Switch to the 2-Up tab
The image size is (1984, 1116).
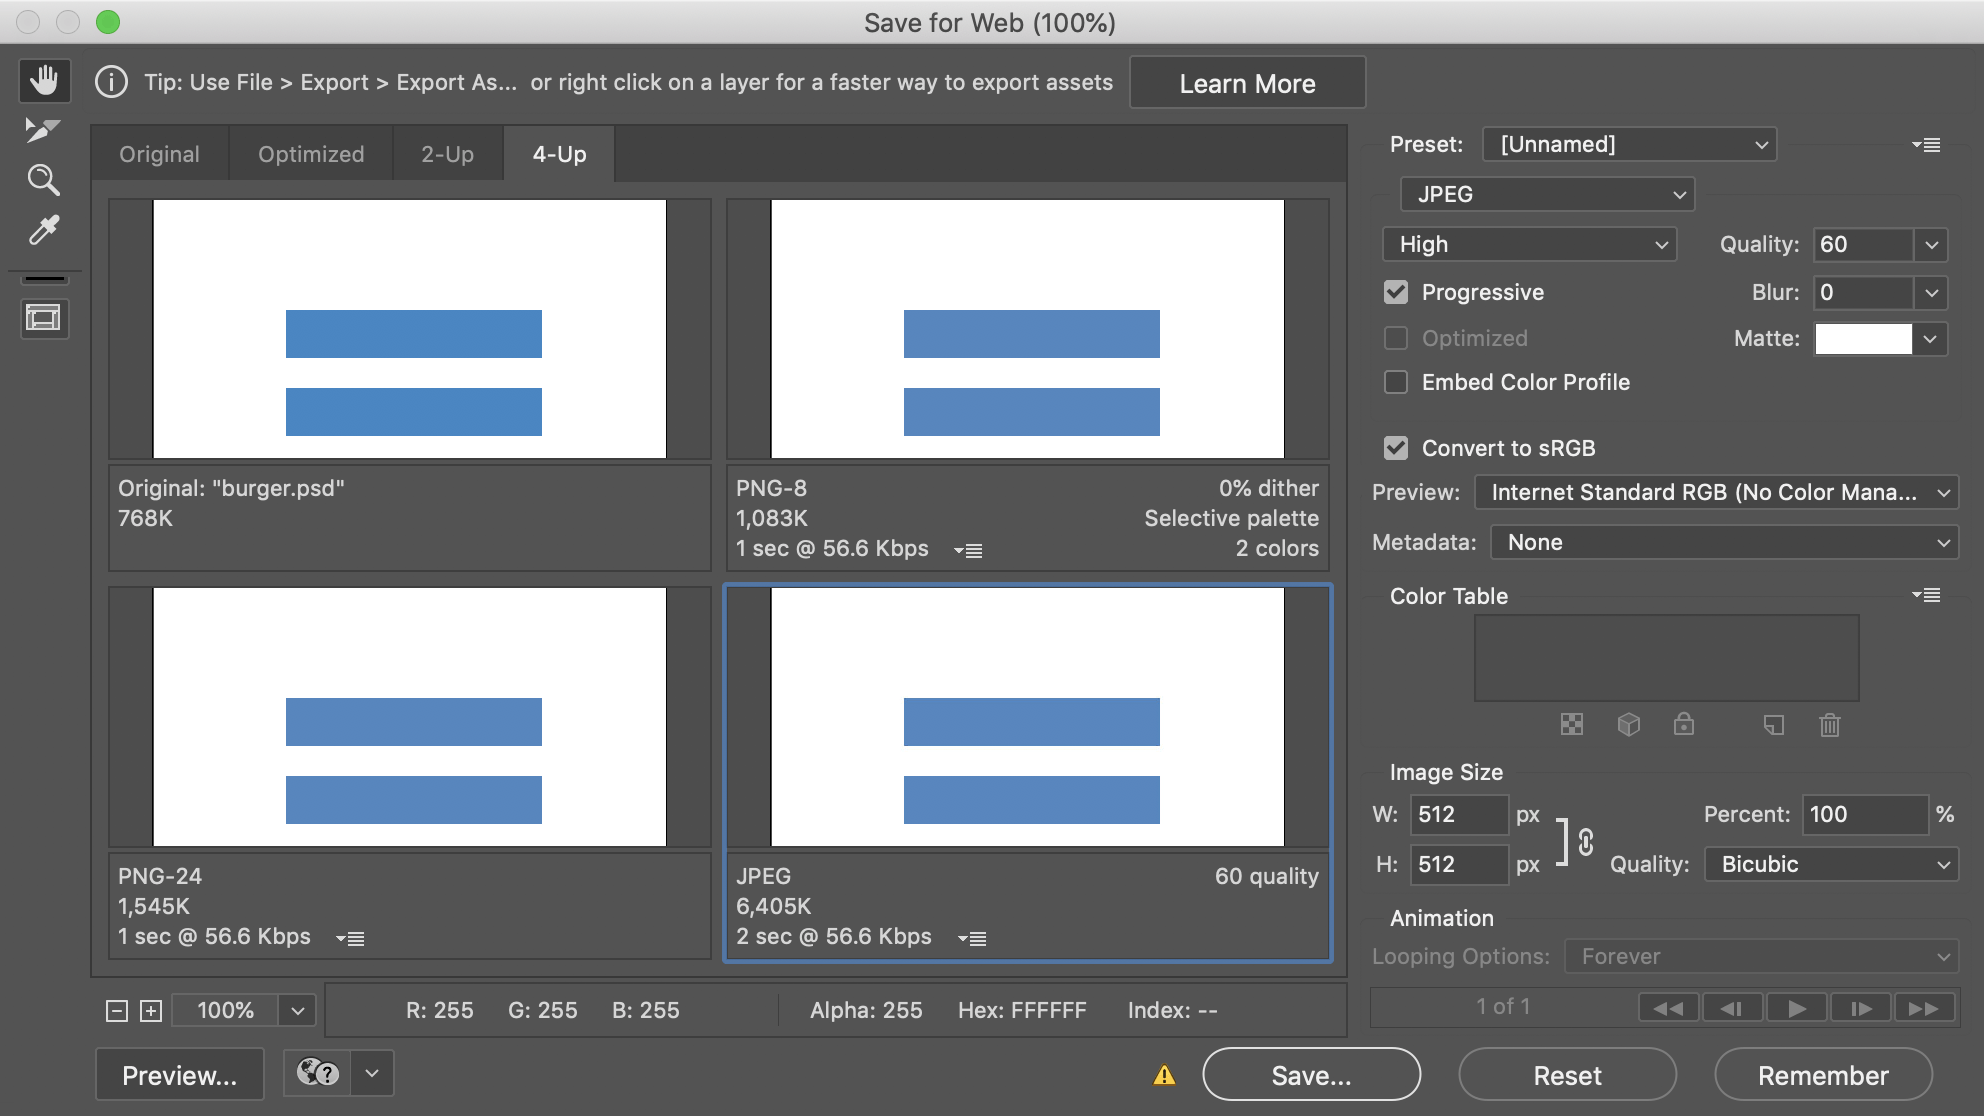pos(448,153)
